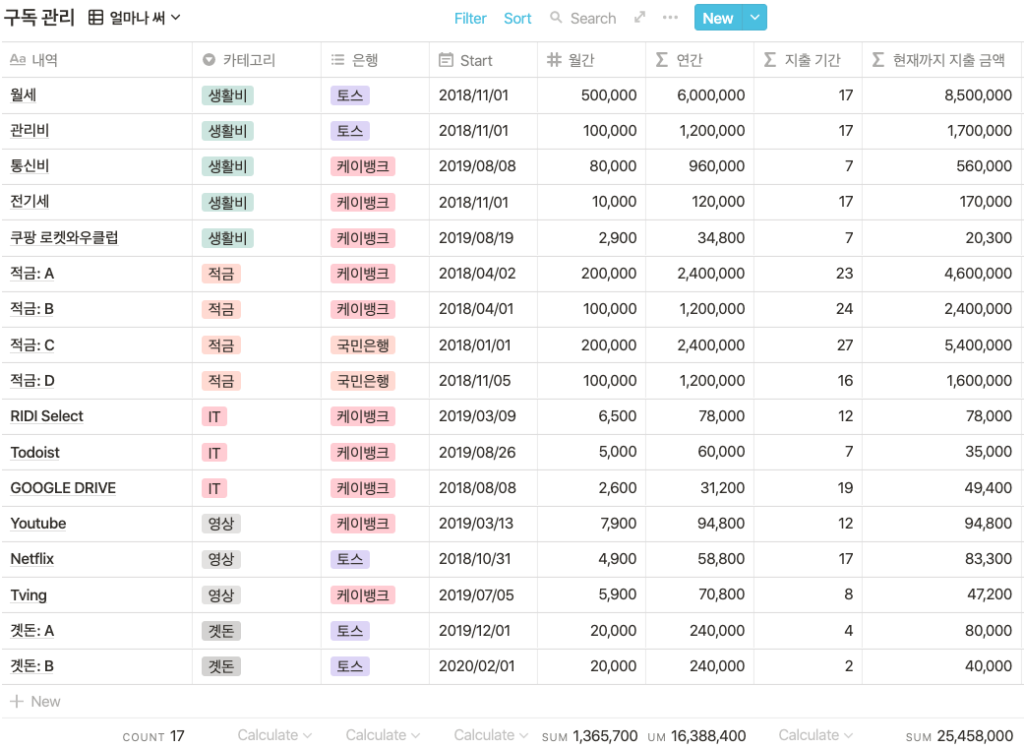Click the SUM 25,458,000 footer total

(x=959, y=736)
